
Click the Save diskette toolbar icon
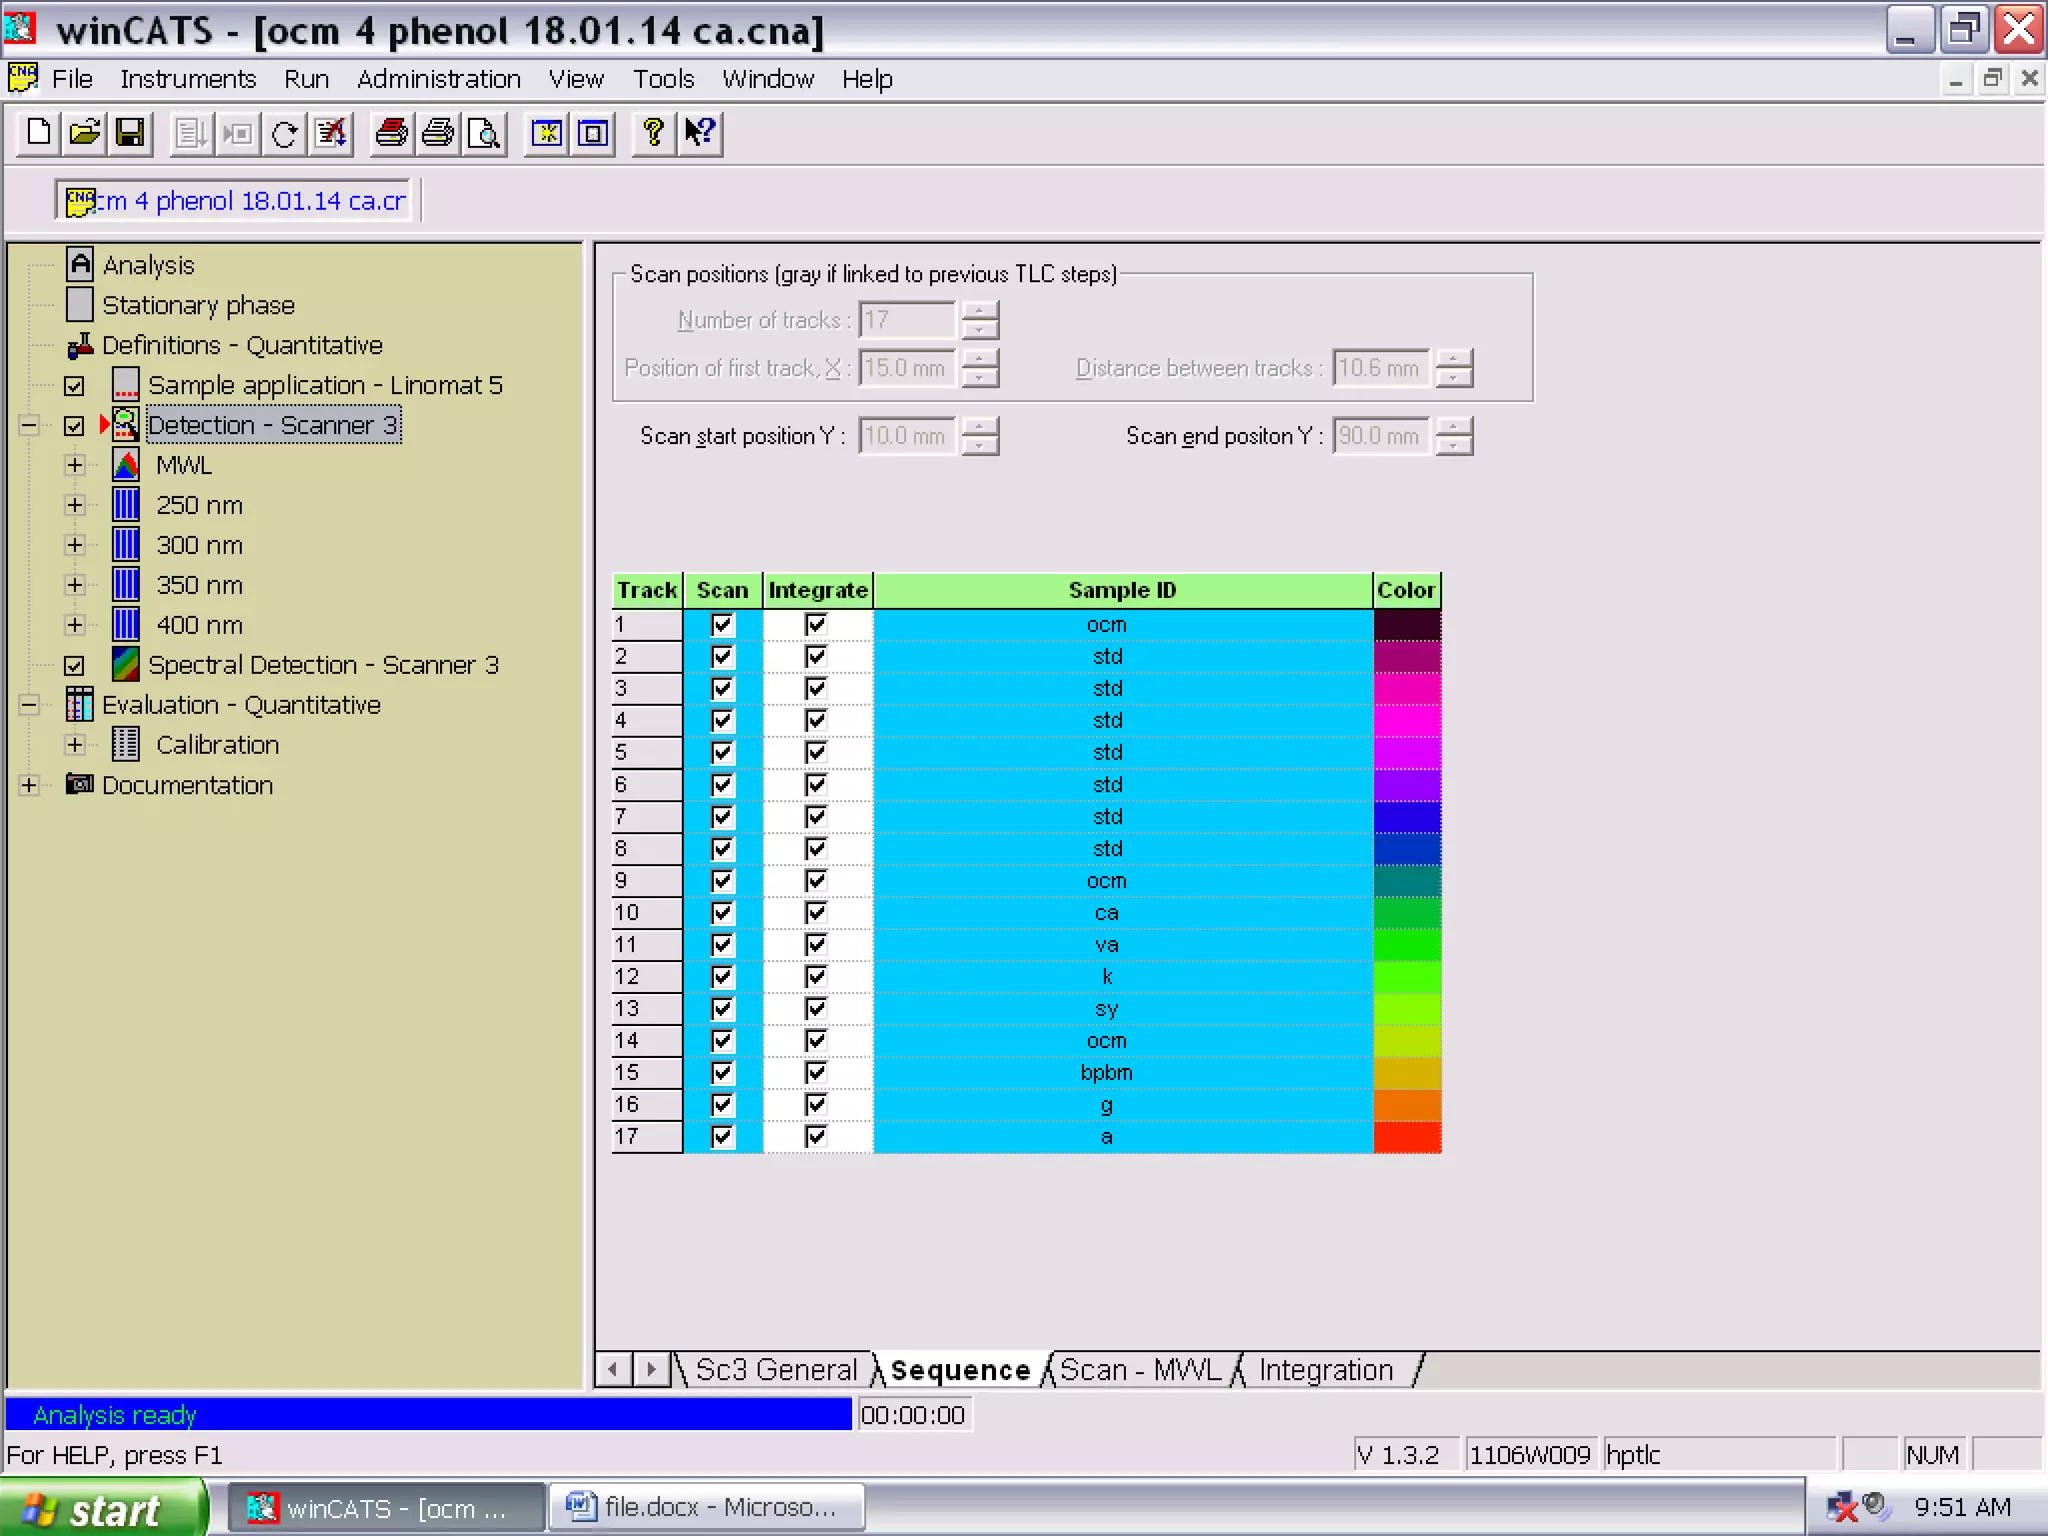(x=130, y=133)
